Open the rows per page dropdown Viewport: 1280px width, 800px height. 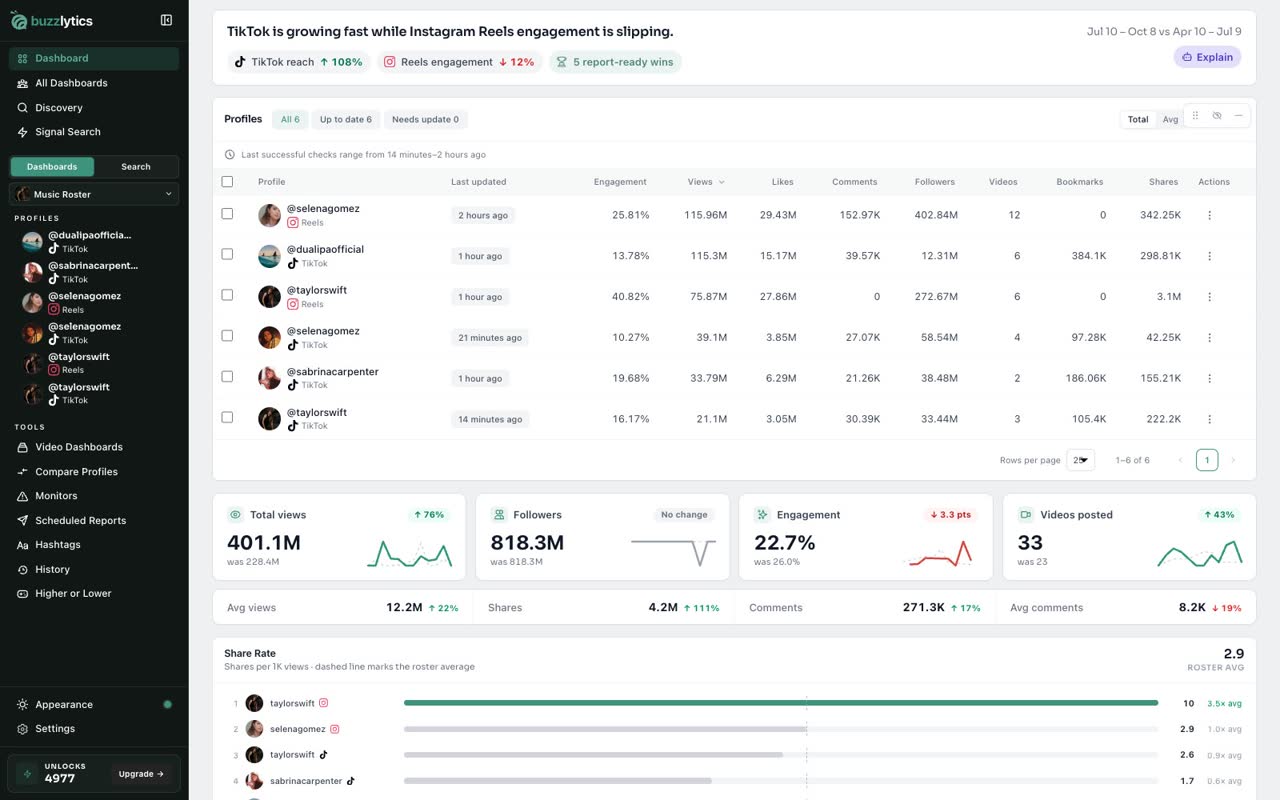[1080, 460]
